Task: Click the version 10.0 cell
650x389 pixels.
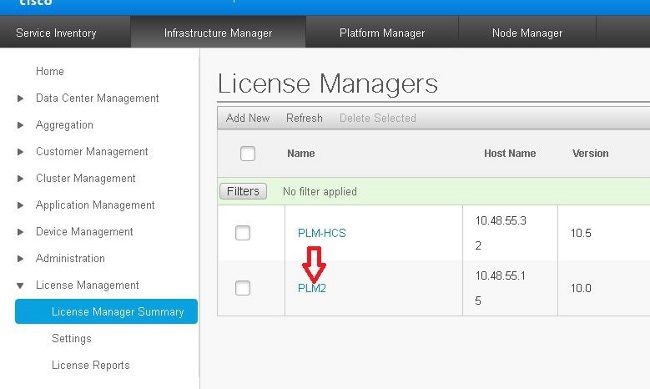Action: [581, 288]
